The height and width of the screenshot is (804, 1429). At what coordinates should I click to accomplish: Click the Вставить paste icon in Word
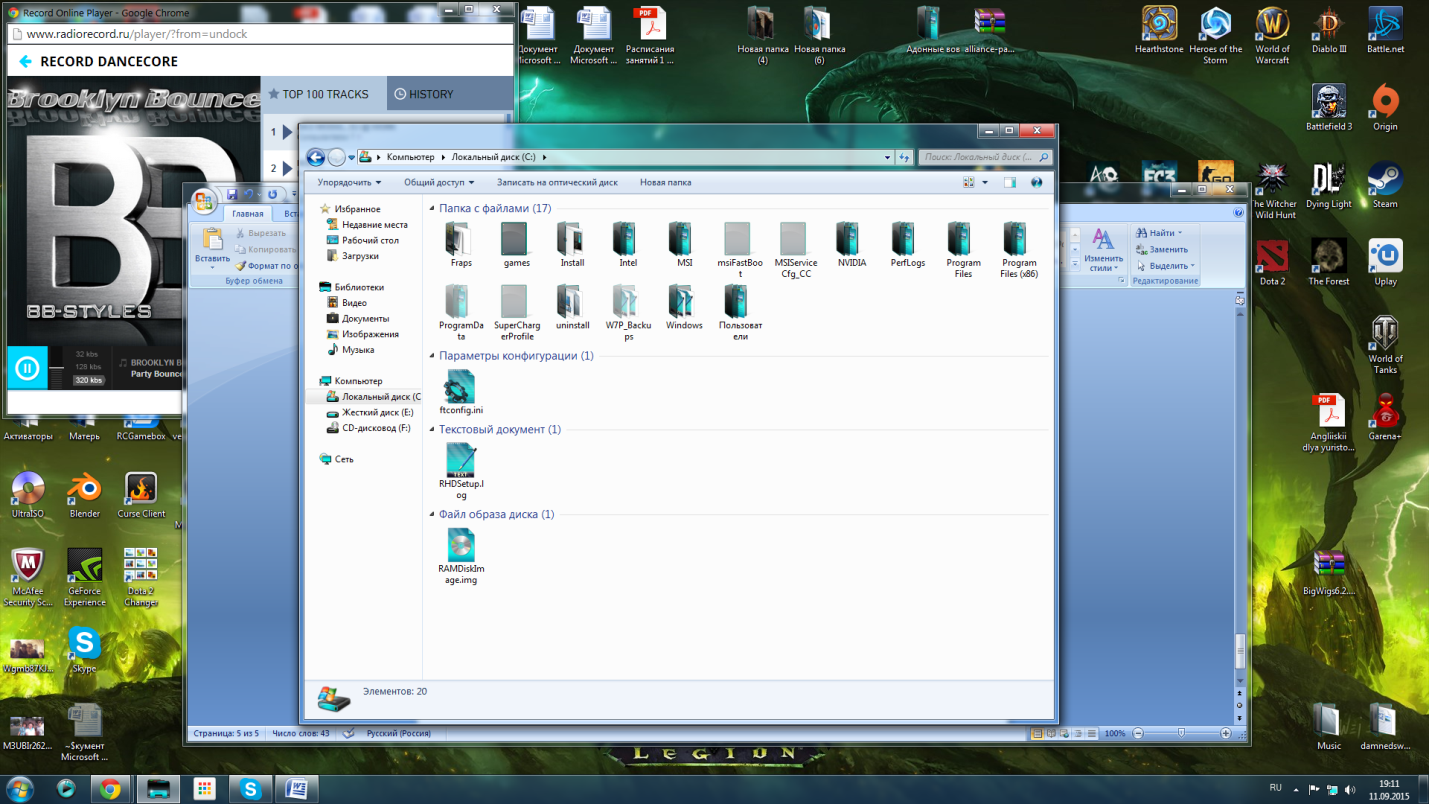pyautogui.click(x=212, y=240)
